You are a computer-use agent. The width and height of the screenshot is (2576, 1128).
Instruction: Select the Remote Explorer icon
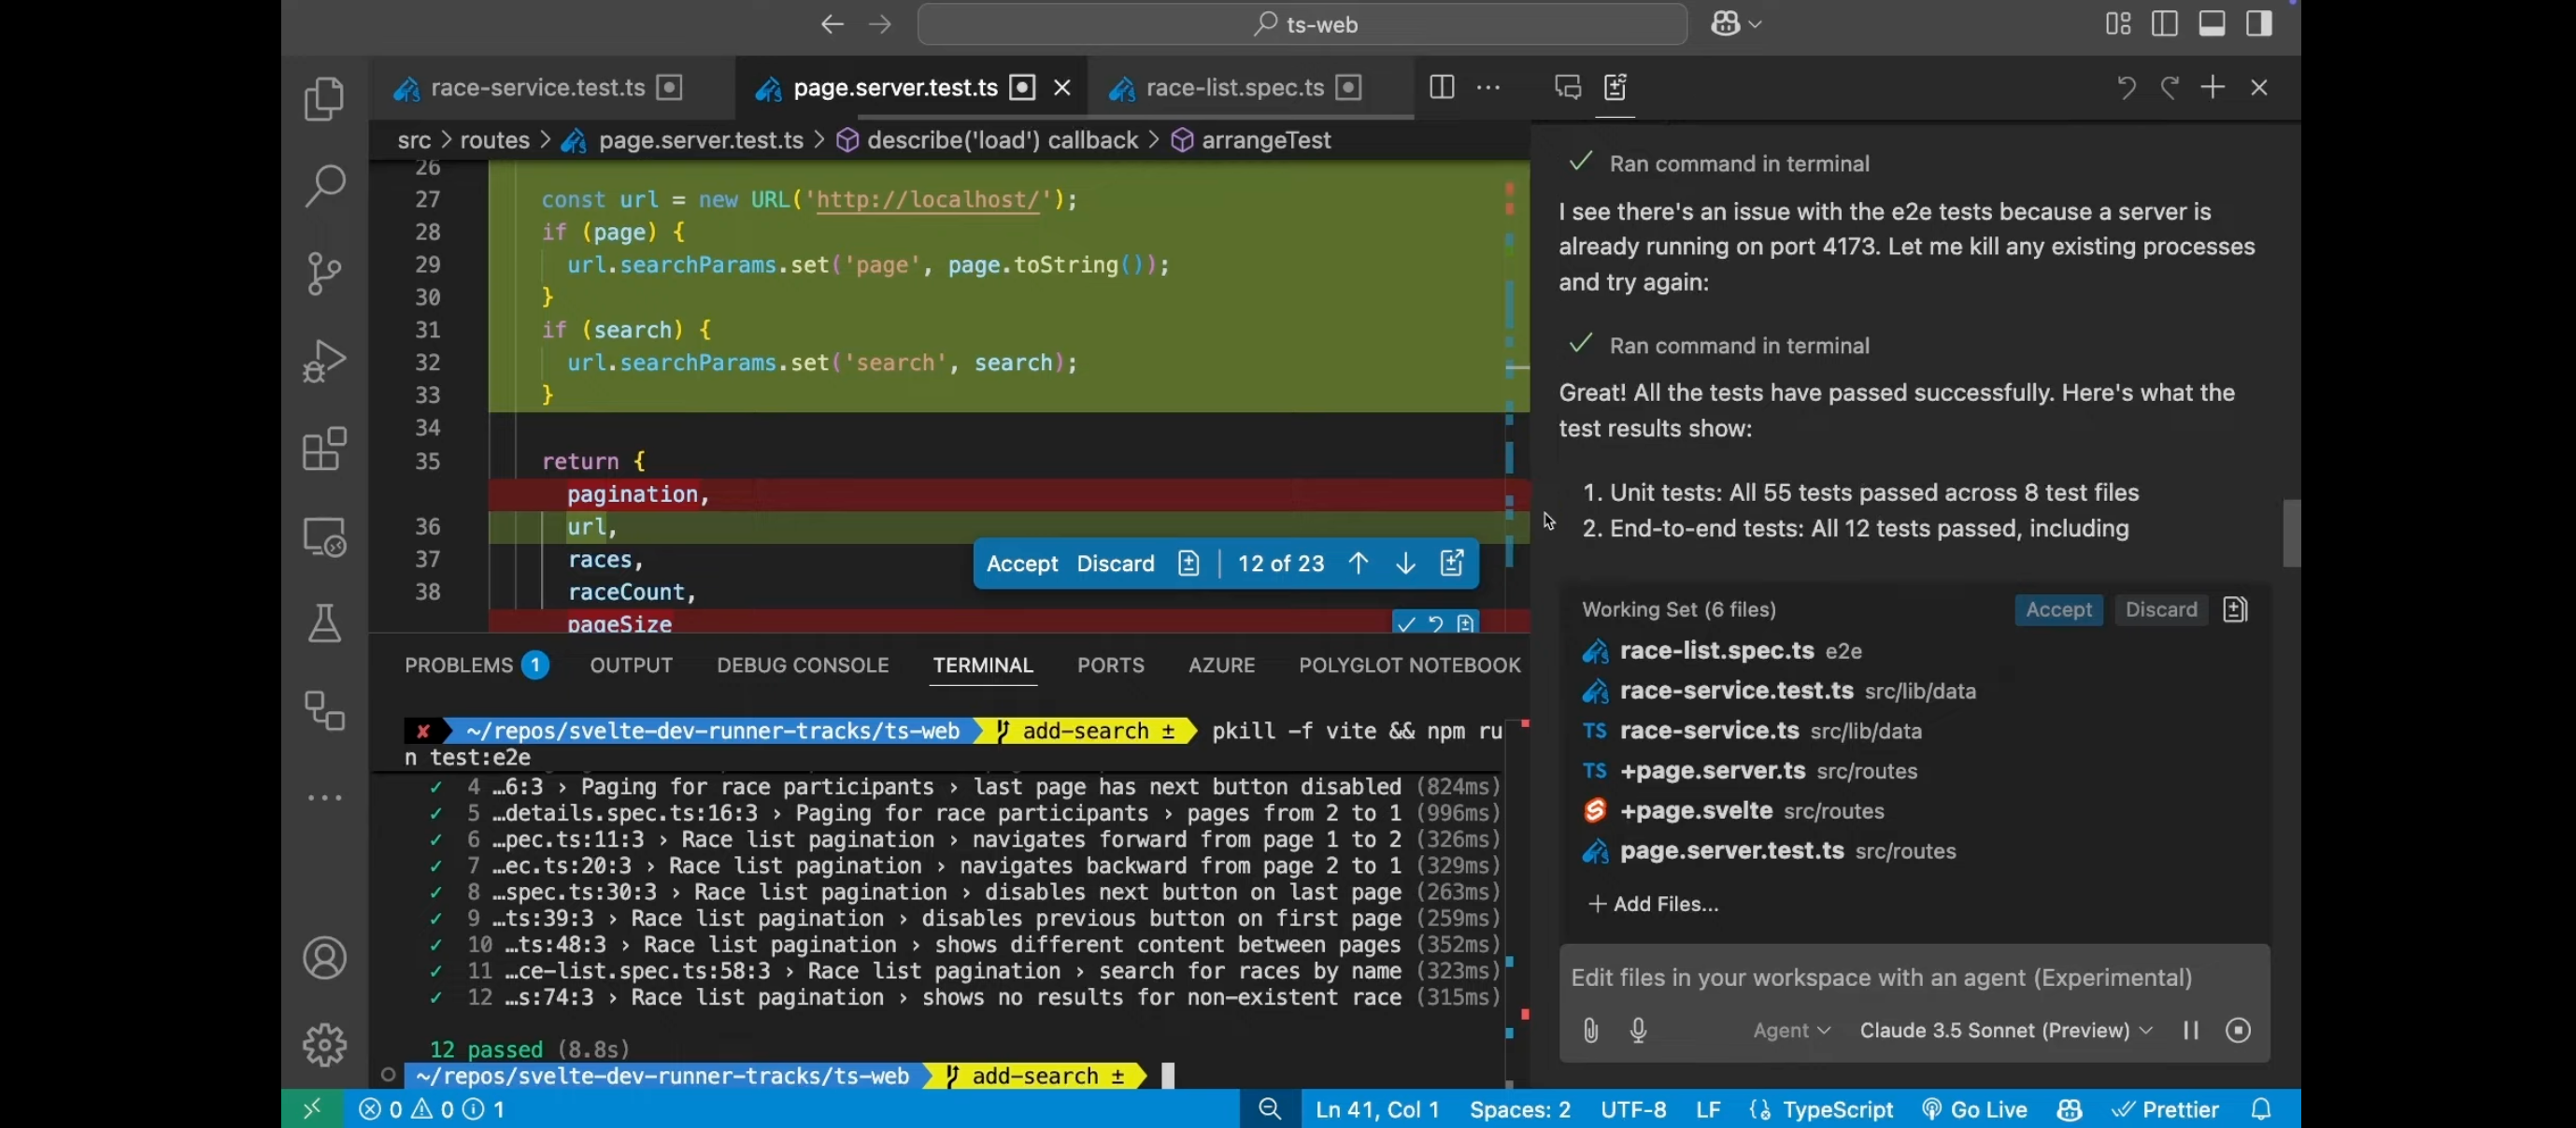324,537
